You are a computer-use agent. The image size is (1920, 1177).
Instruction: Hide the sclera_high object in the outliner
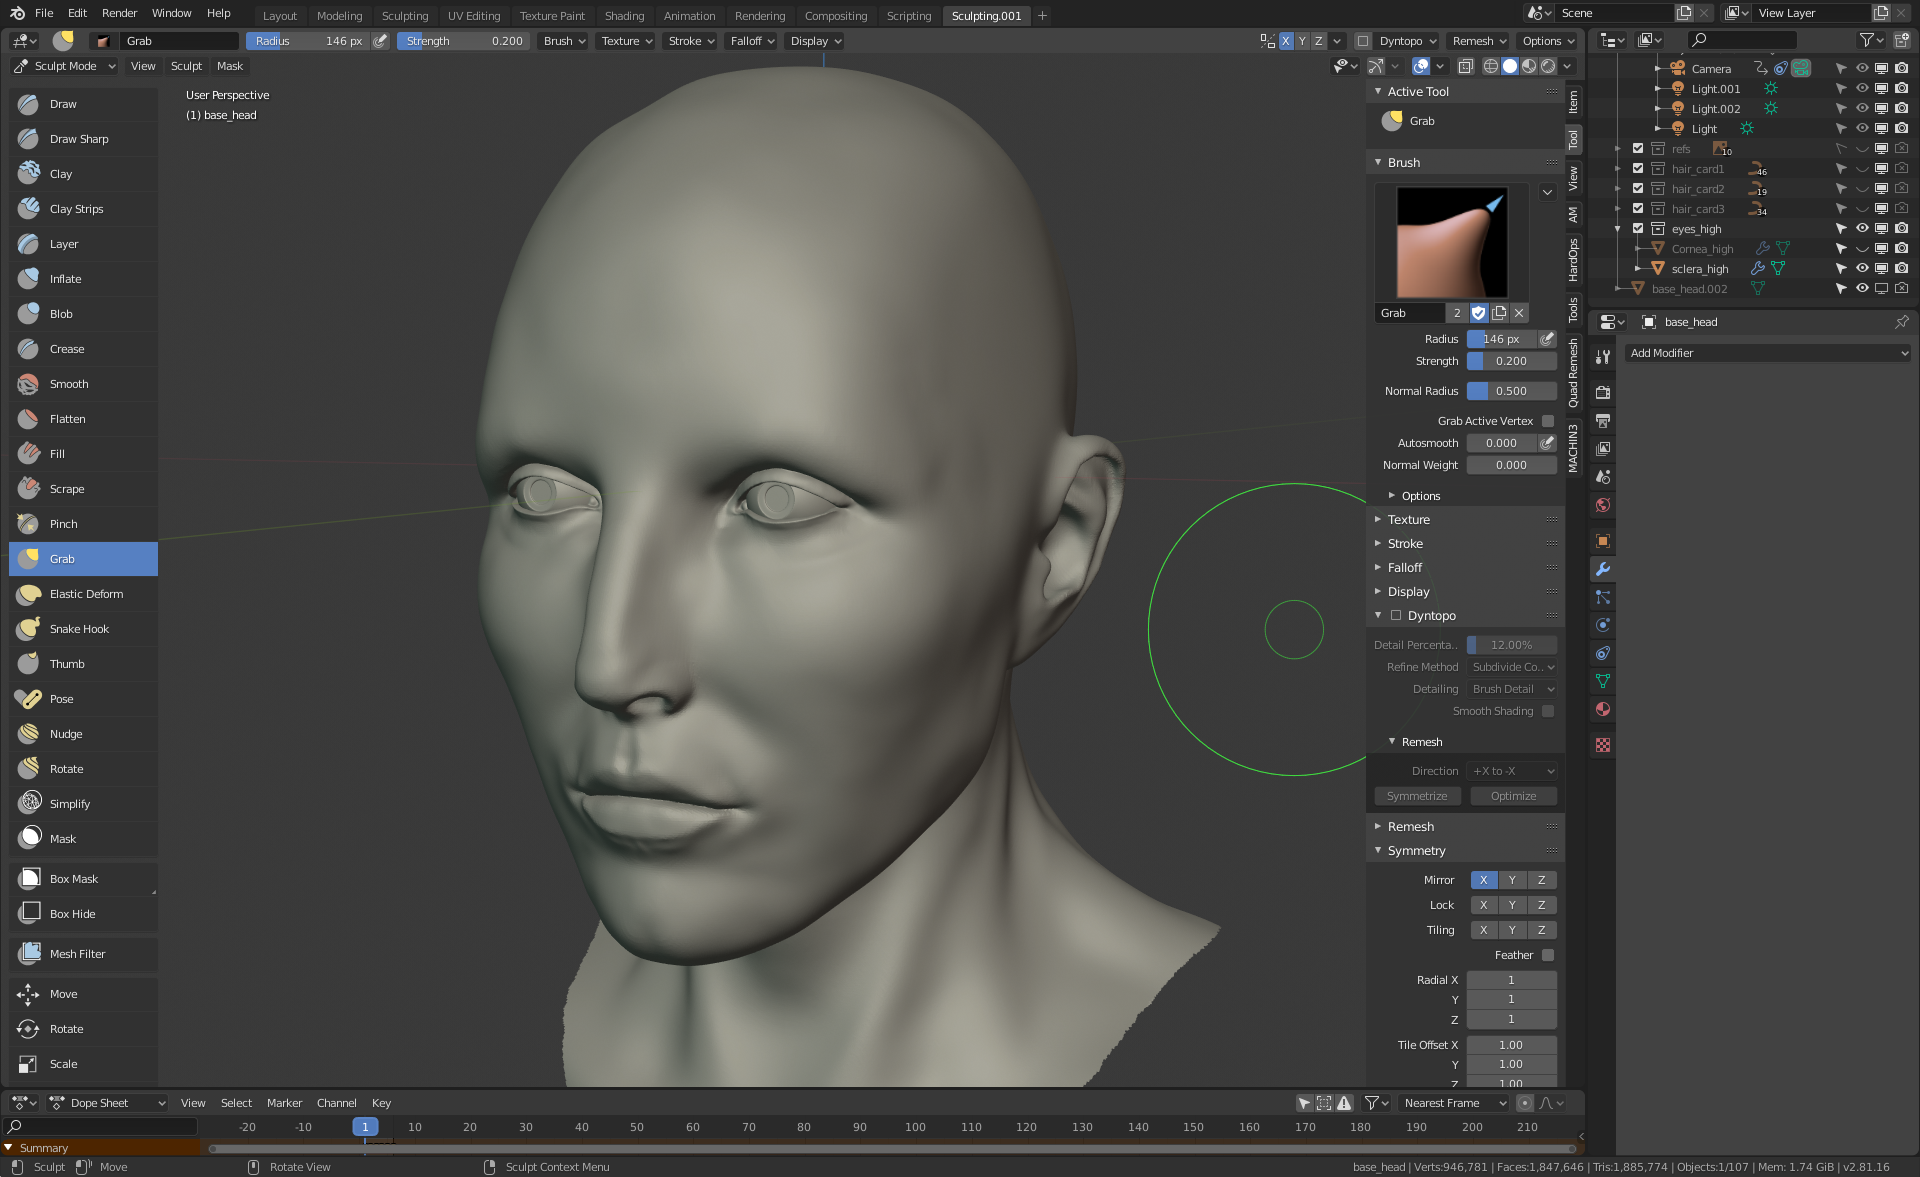1862,269
